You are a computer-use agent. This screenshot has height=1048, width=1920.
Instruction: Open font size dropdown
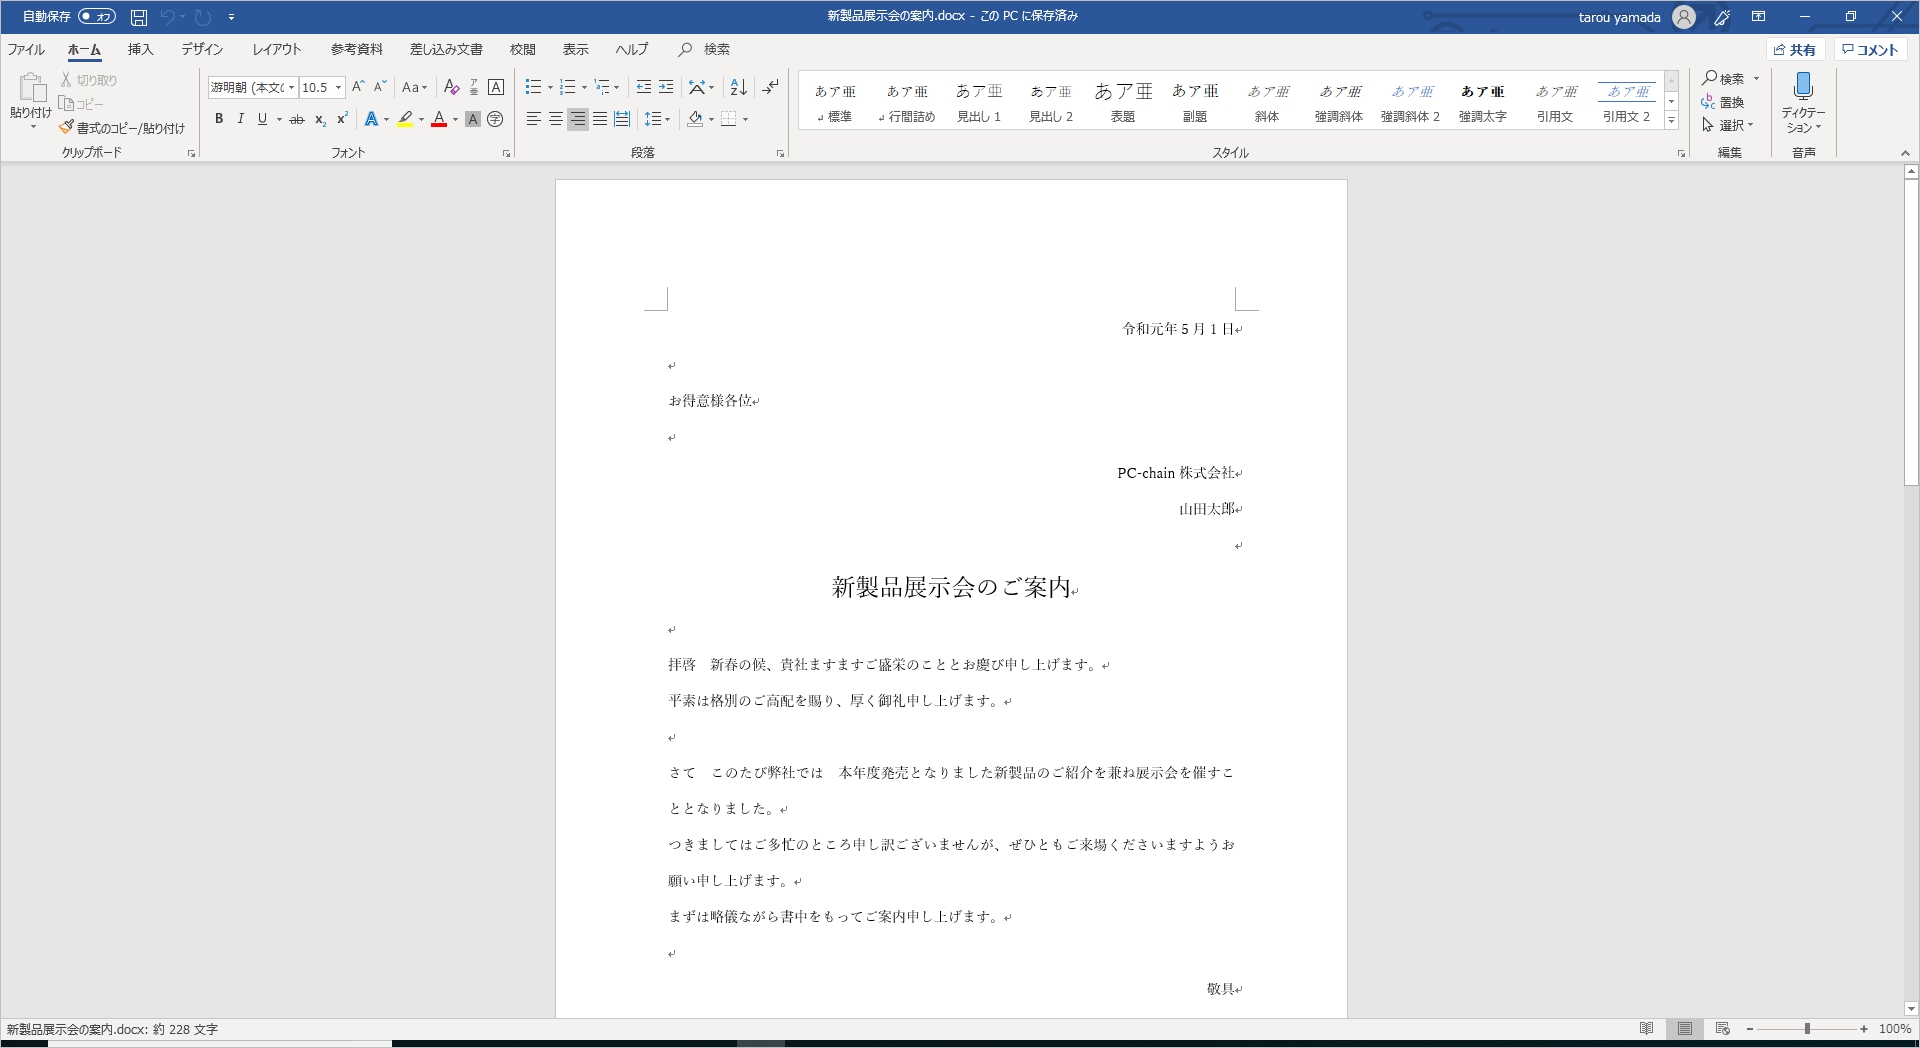pos(338,87)
